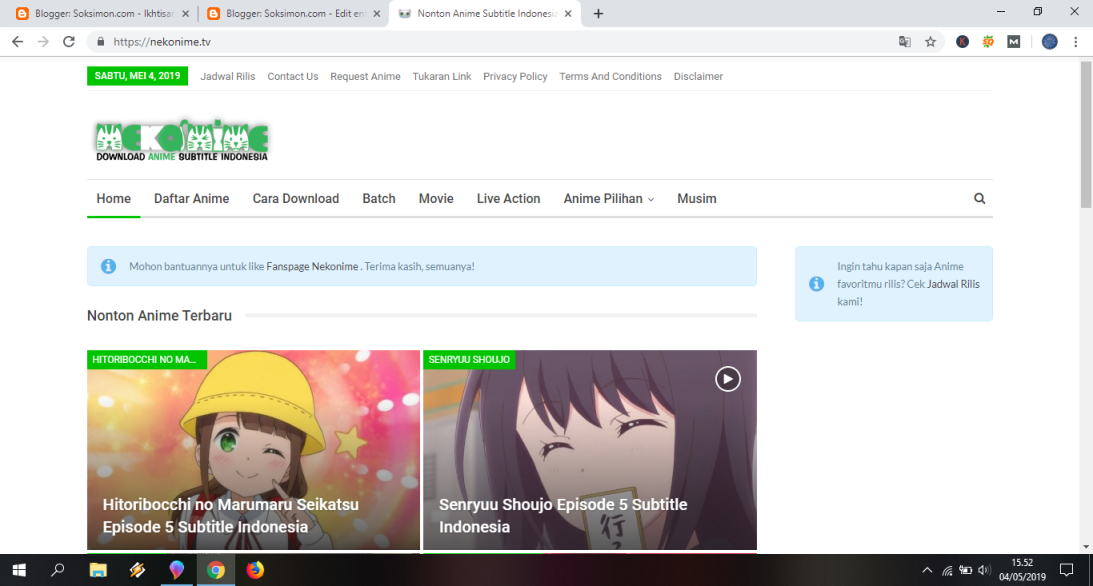Click the scrollbar down arrow
This screenshot has width=1093, height=586.
coord(1086,547)
